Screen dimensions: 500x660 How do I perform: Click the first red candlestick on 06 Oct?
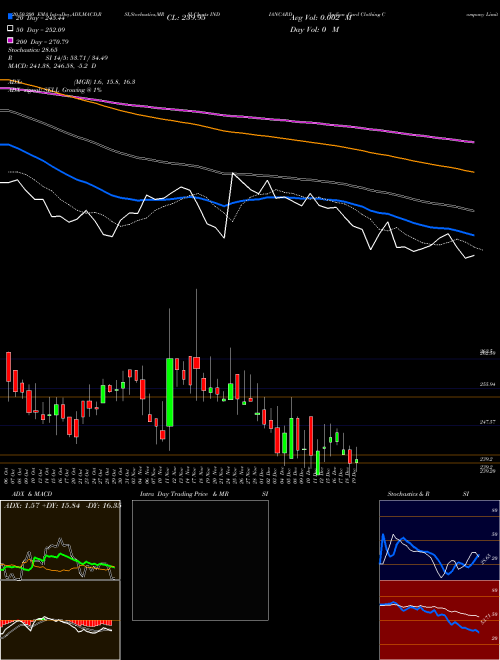click(8, 367)
